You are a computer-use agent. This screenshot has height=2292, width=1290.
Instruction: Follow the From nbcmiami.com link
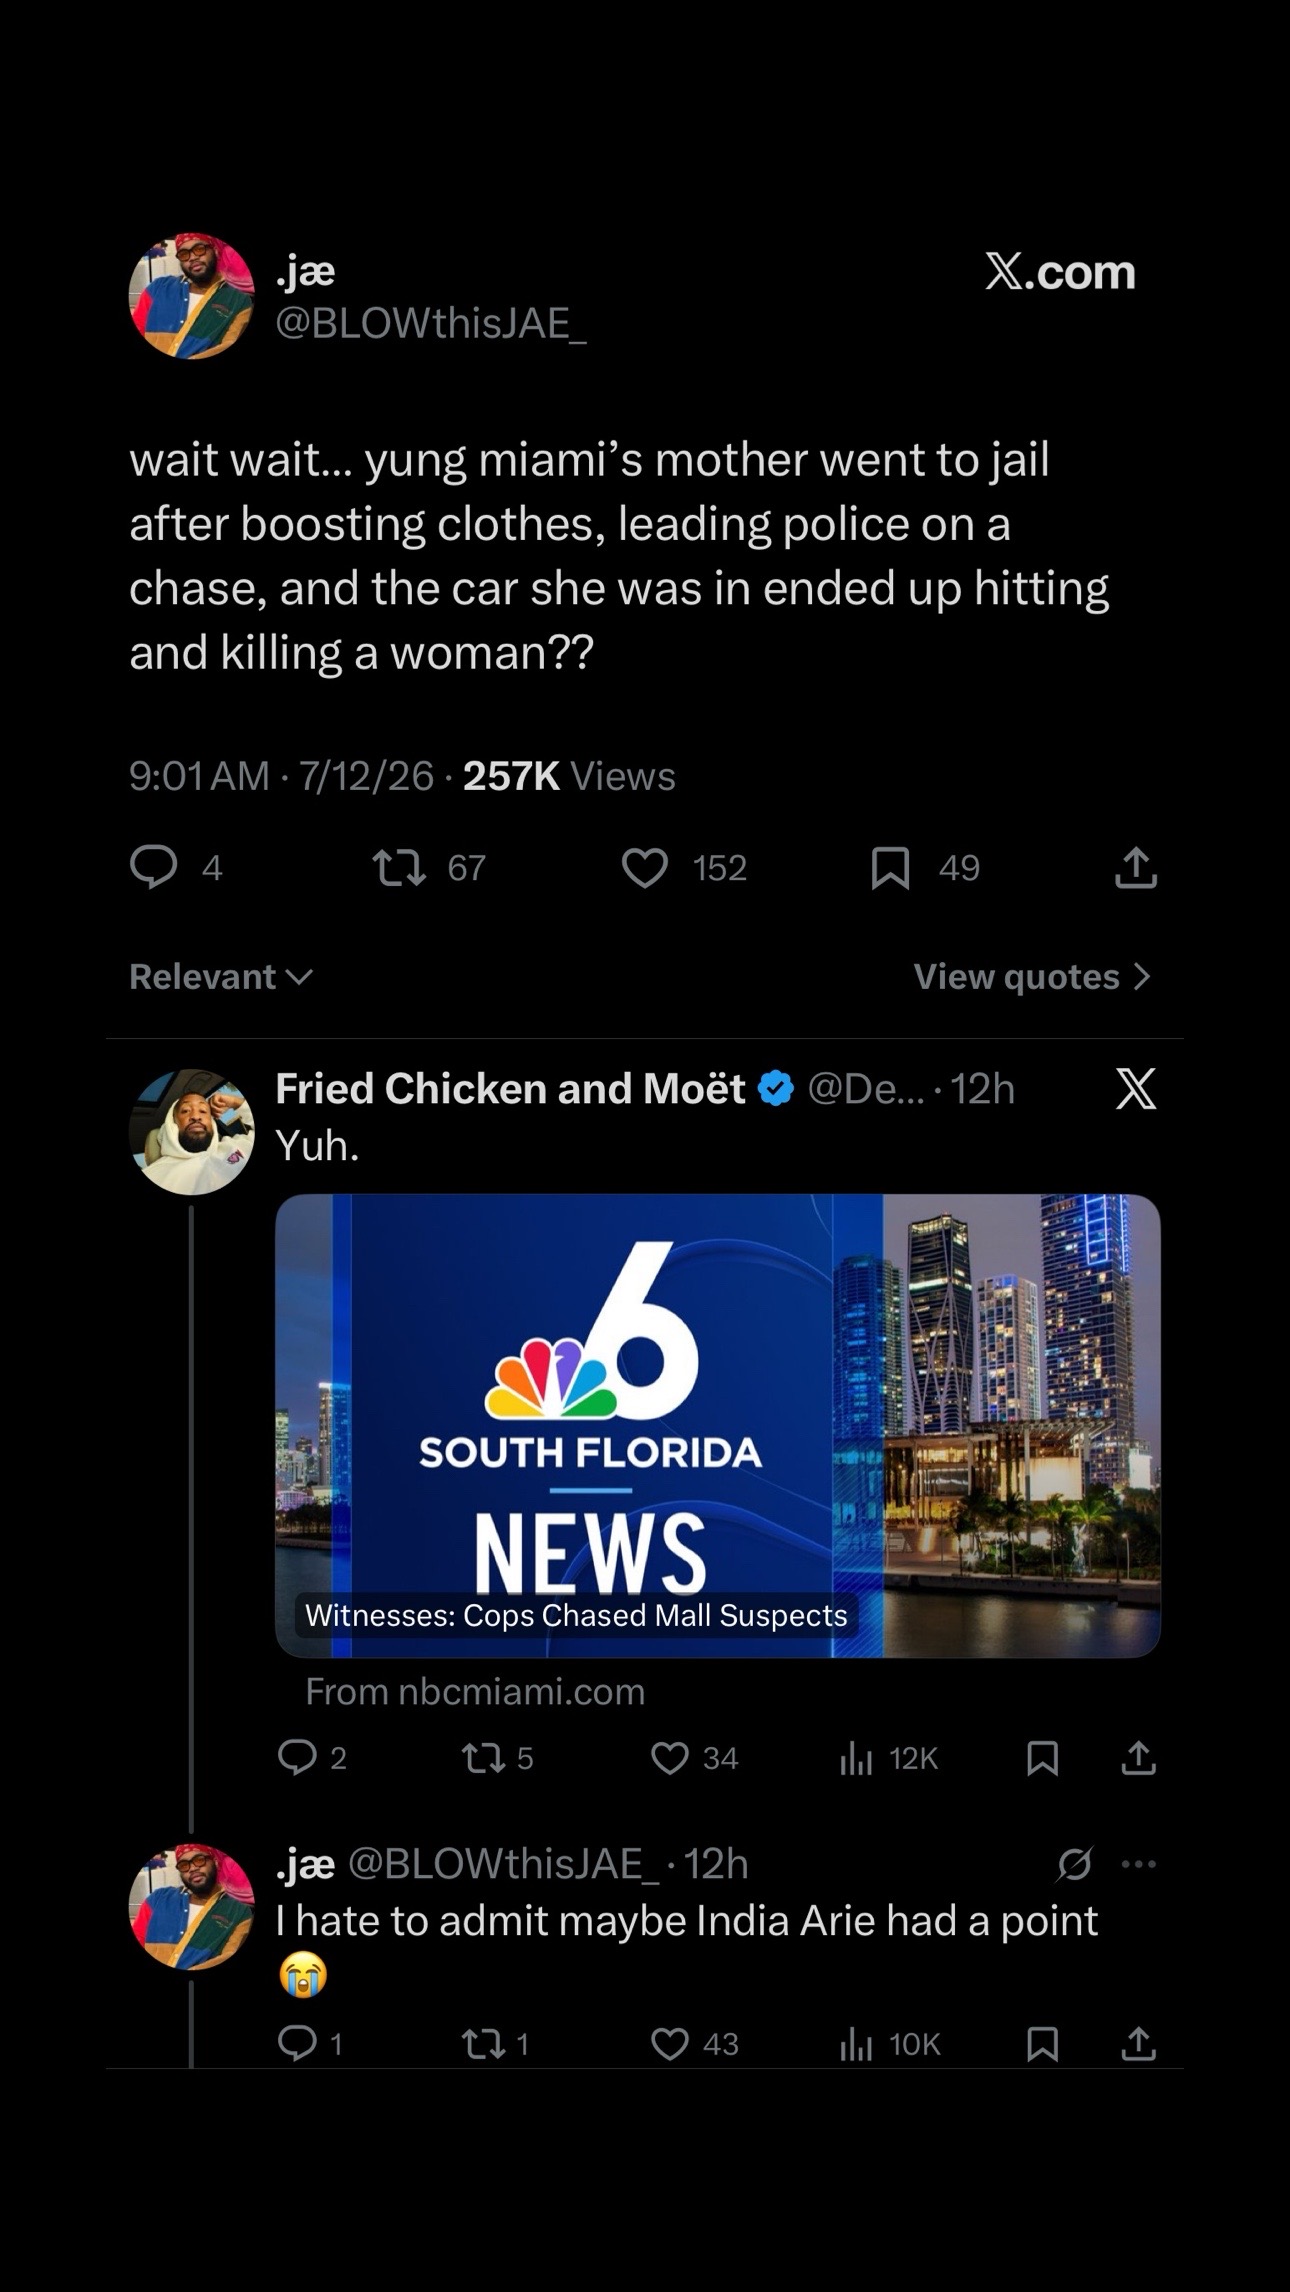(475, 1692)
